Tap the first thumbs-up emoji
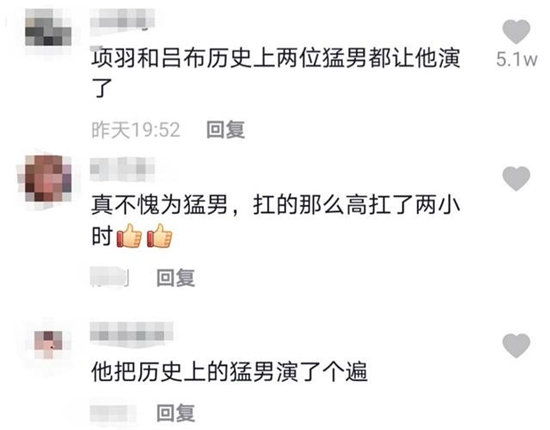The width and height of the screenshot is (550, 430). pos(129,236)
